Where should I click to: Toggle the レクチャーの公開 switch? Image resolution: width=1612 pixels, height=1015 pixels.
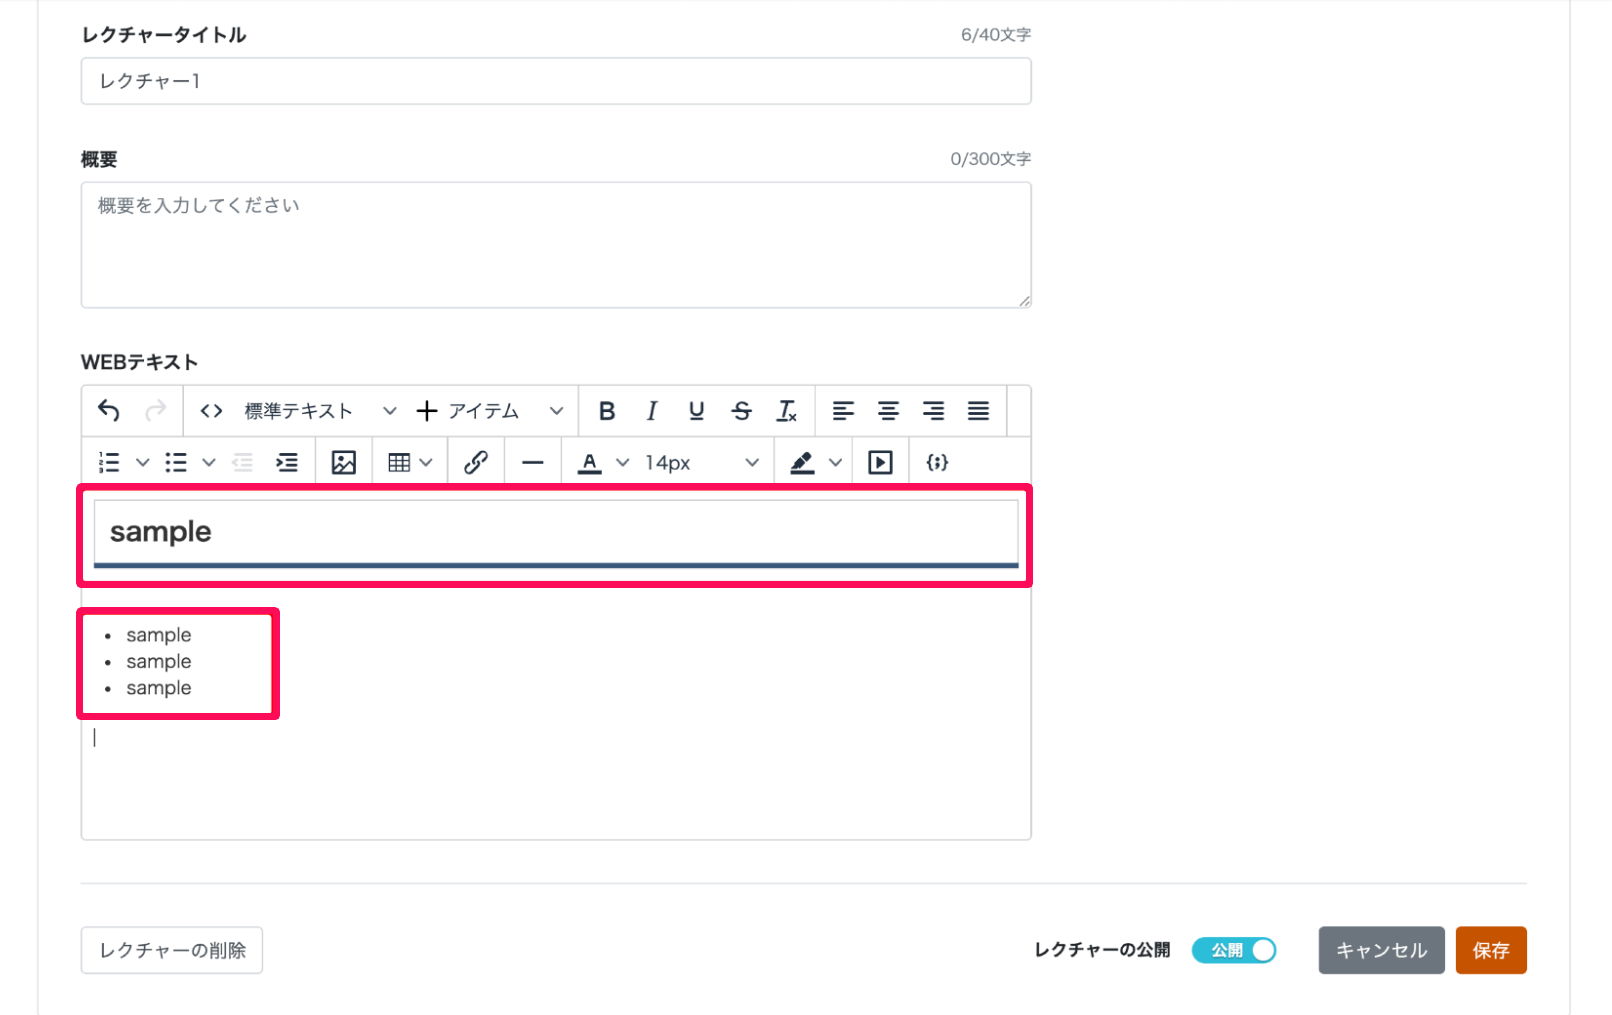click(1234, 950)
